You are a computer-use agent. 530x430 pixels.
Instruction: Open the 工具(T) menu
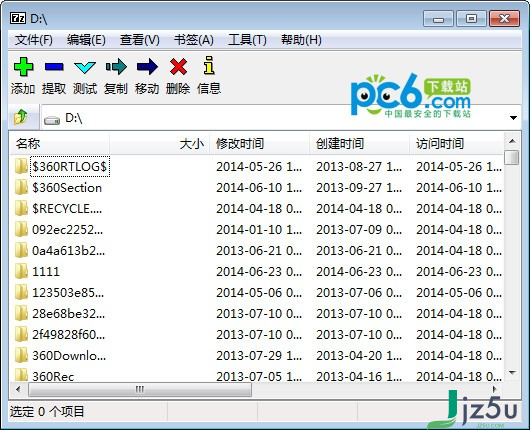247,40
